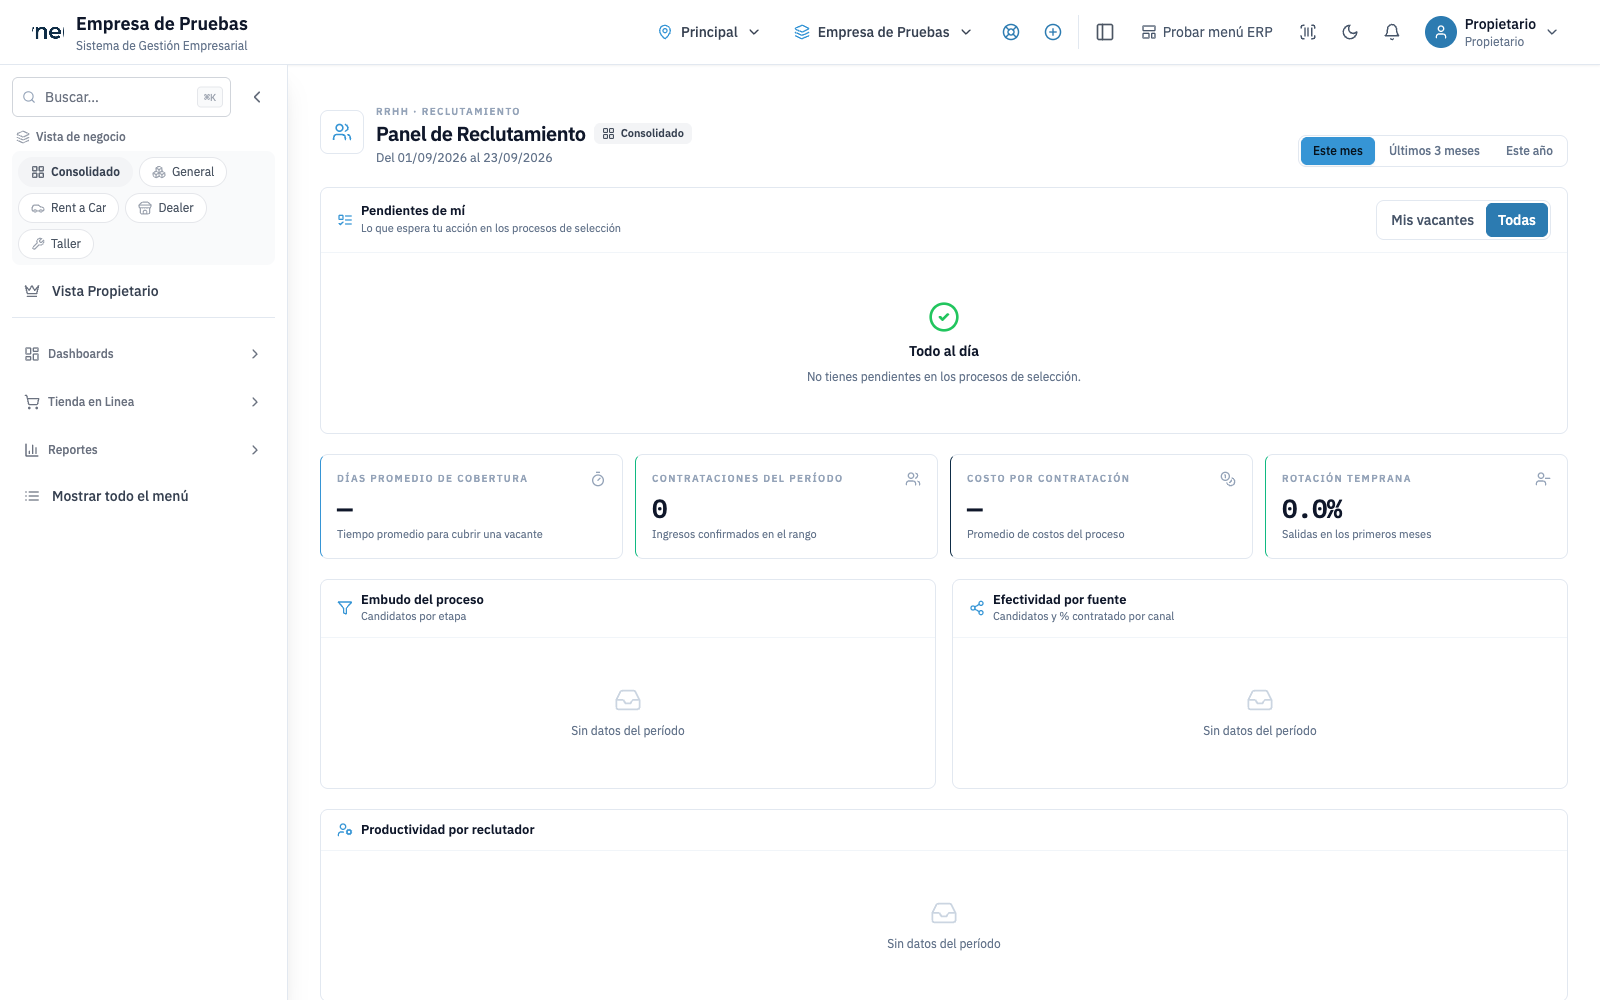Click the recruitment panel people icon
This screenshot has width=1600, height=1000.
click(342, 132)
